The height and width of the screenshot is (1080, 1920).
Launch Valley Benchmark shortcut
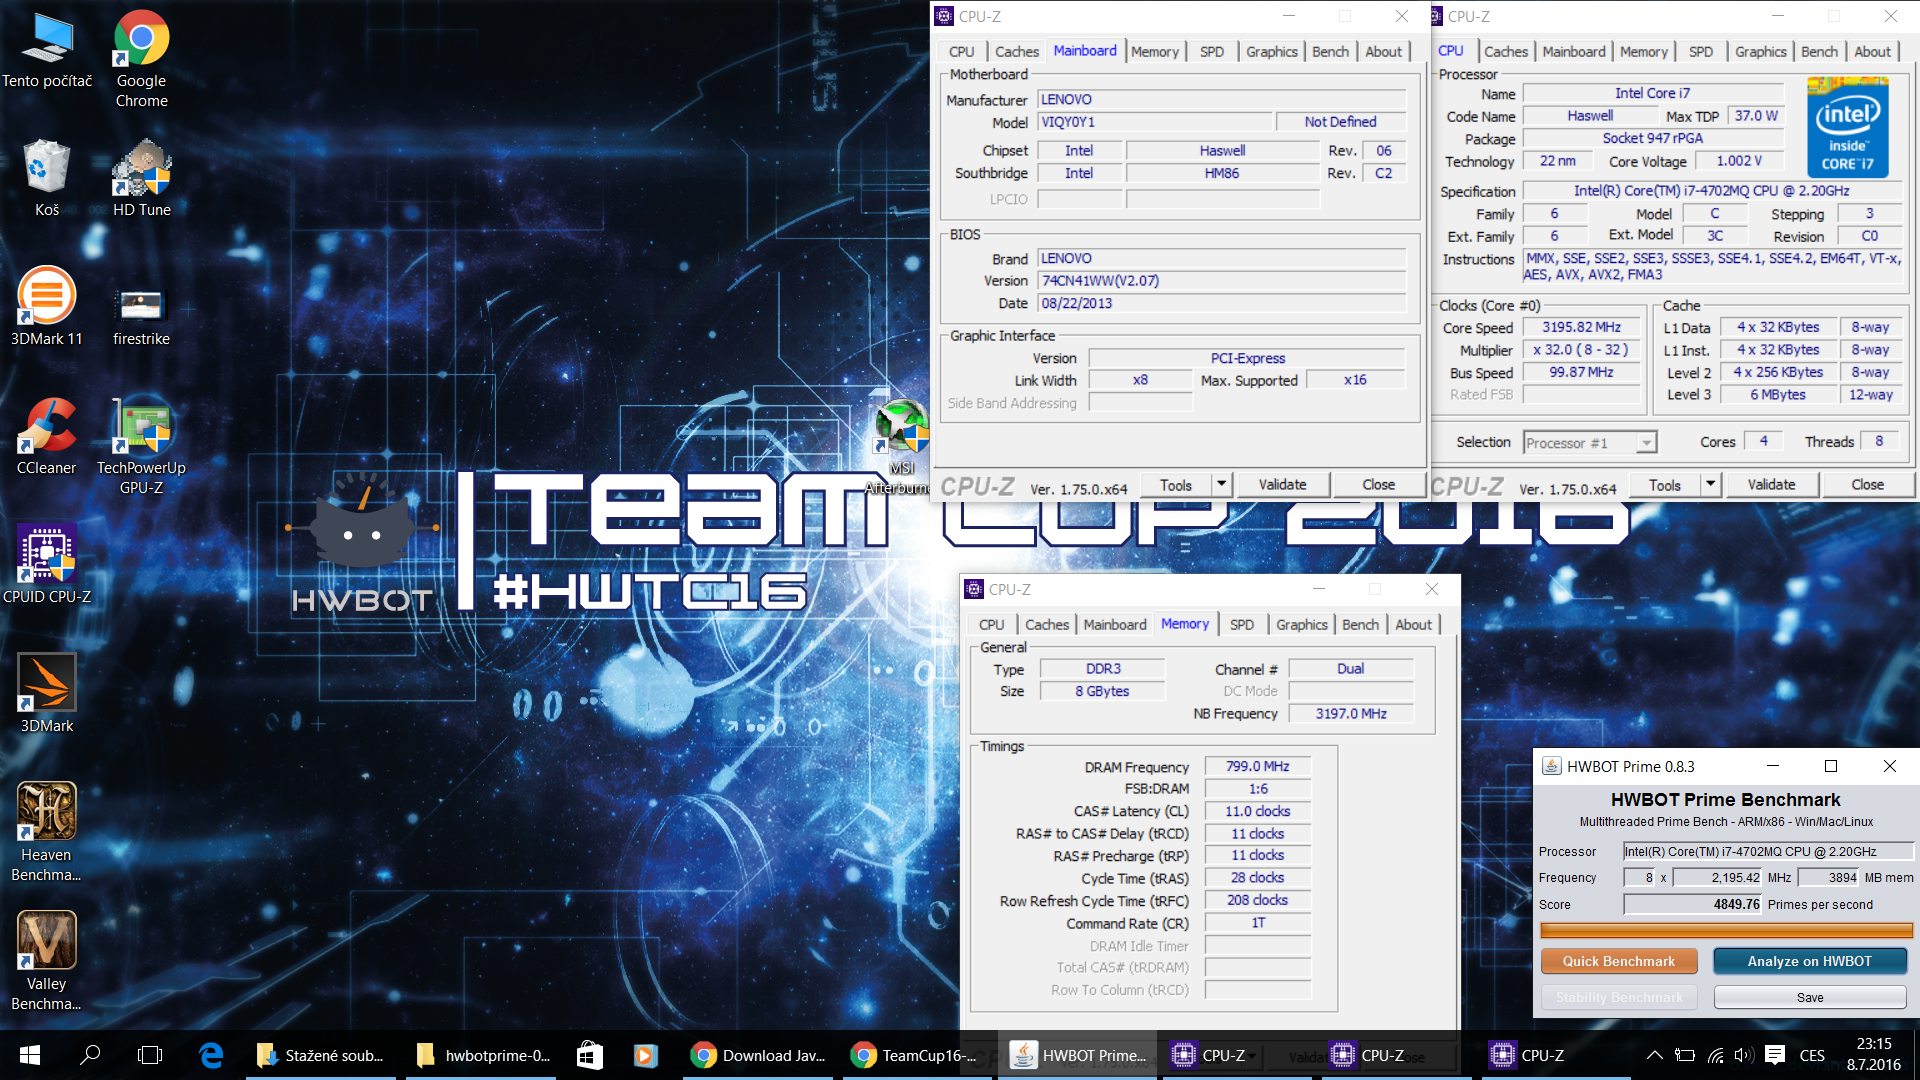[47, 961]
